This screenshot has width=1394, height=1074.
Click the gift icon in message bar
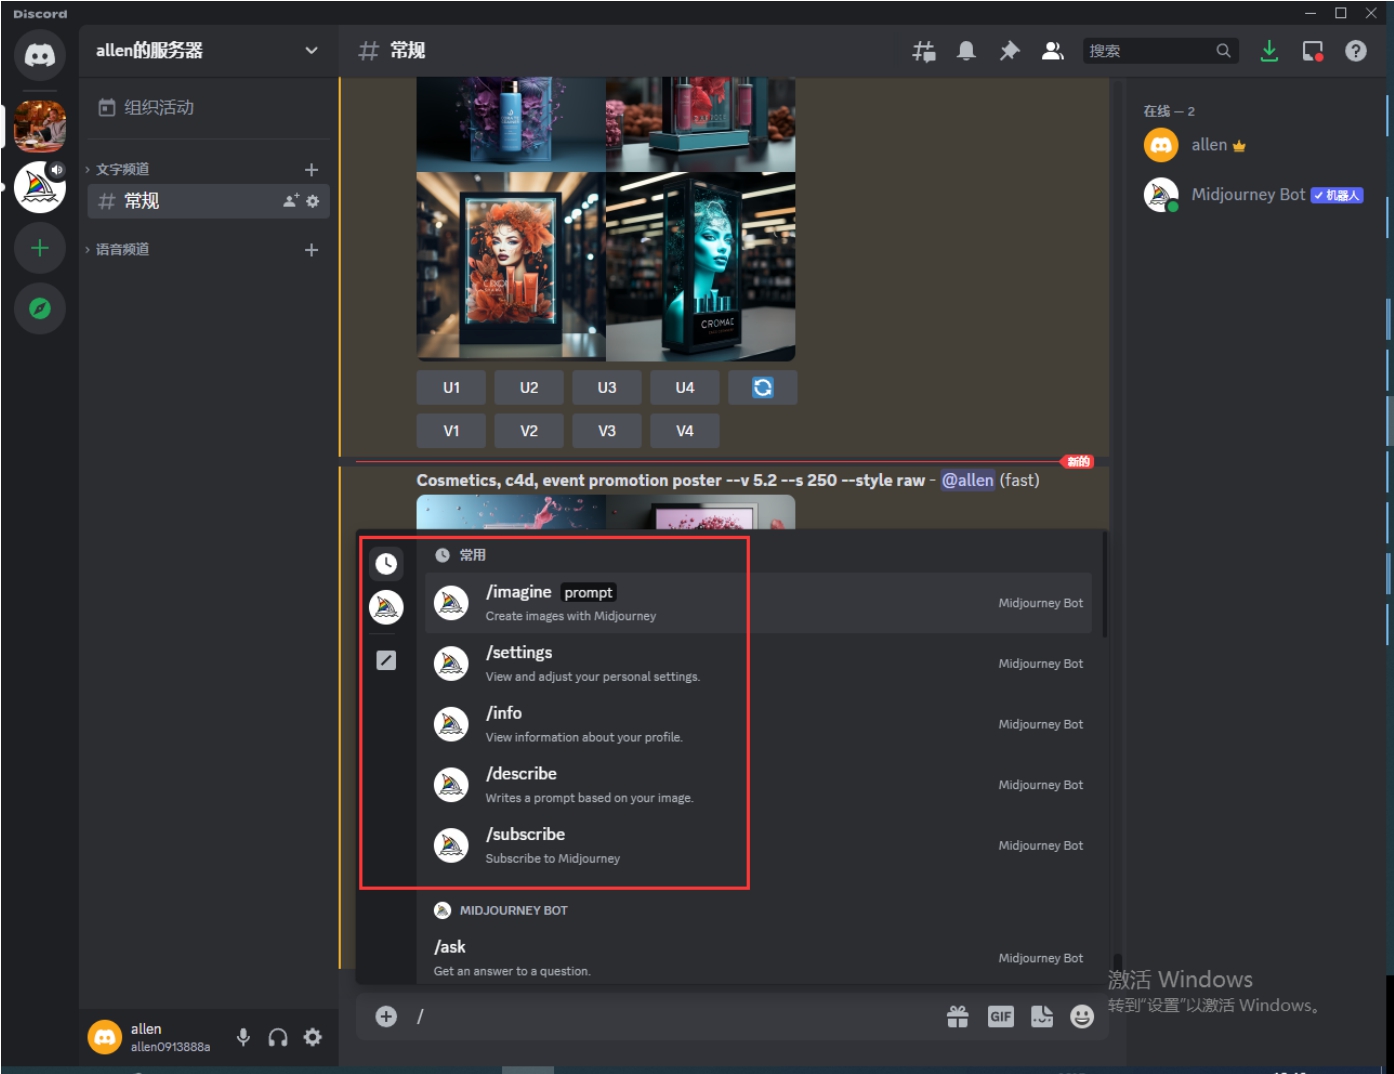pos(957,1017)
